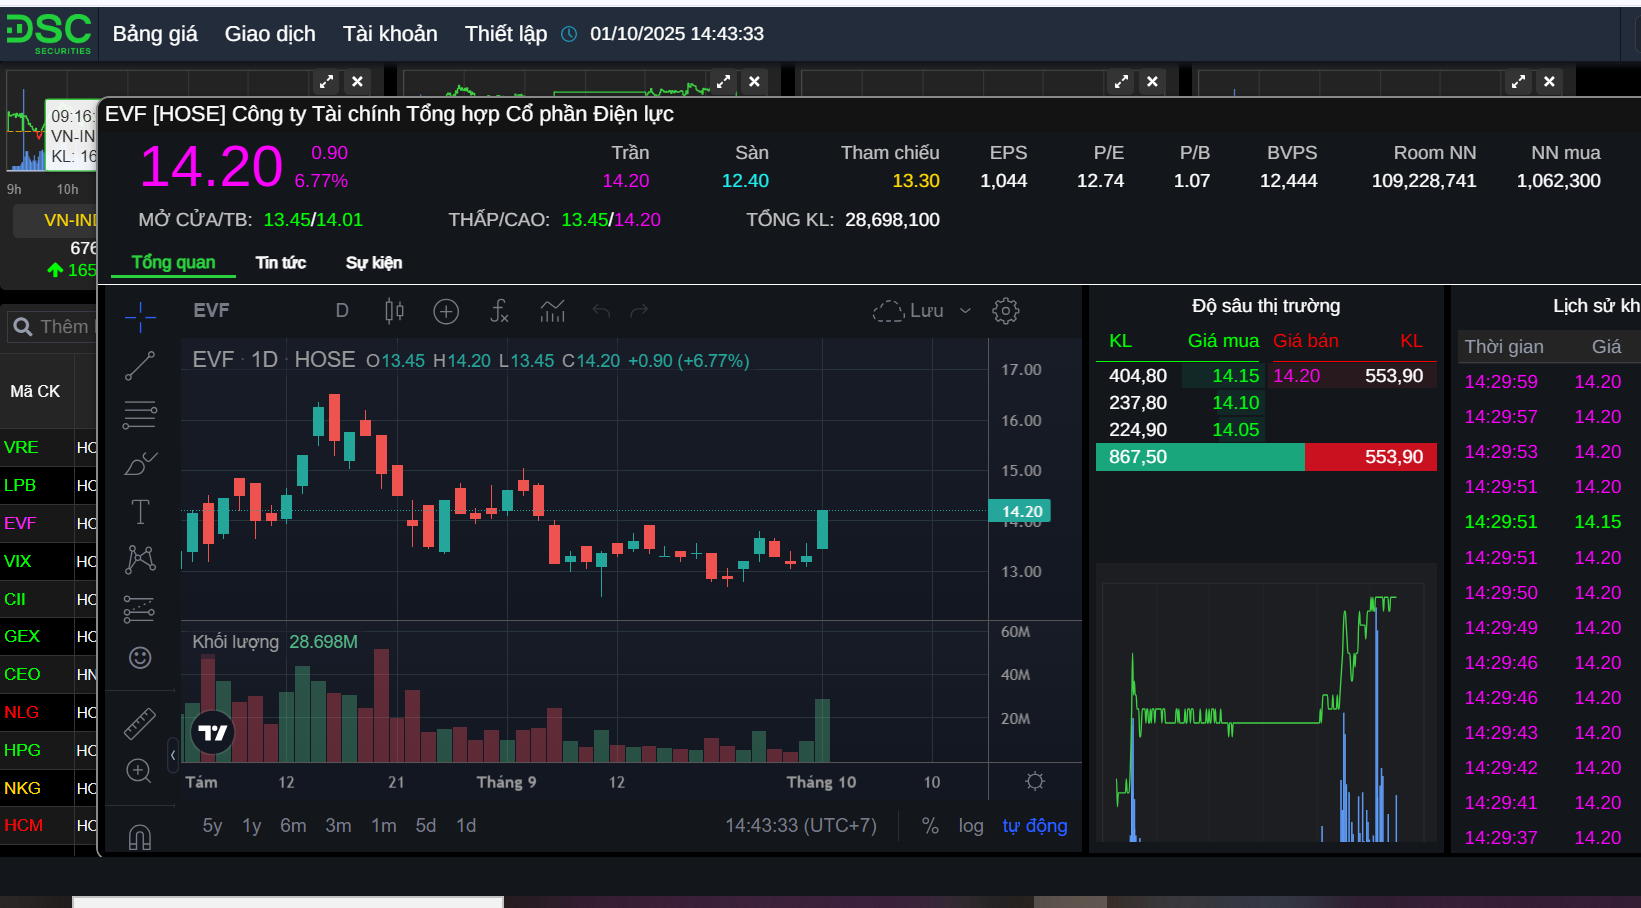Select HPG in the watchlist
Screen dimensions: 1641x908
[22, 751]
